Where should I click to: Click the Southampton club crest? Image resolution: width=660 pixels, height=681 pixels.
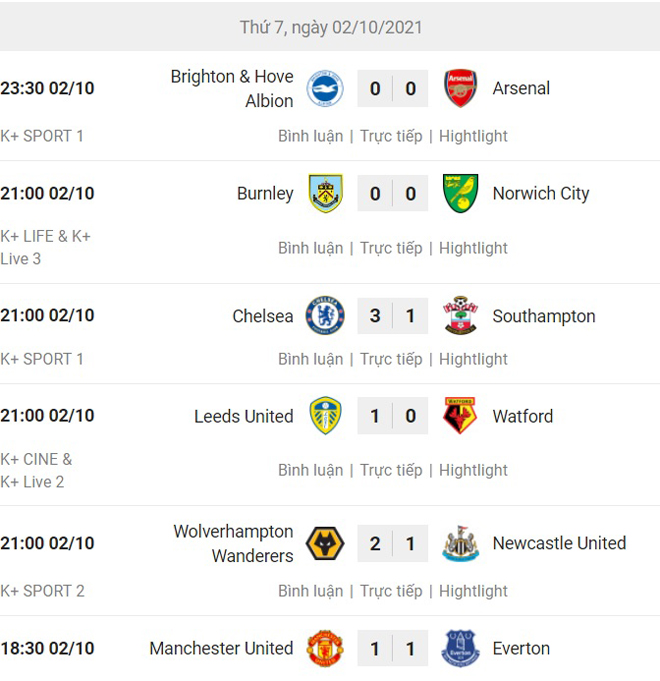[x=461, y=316]
